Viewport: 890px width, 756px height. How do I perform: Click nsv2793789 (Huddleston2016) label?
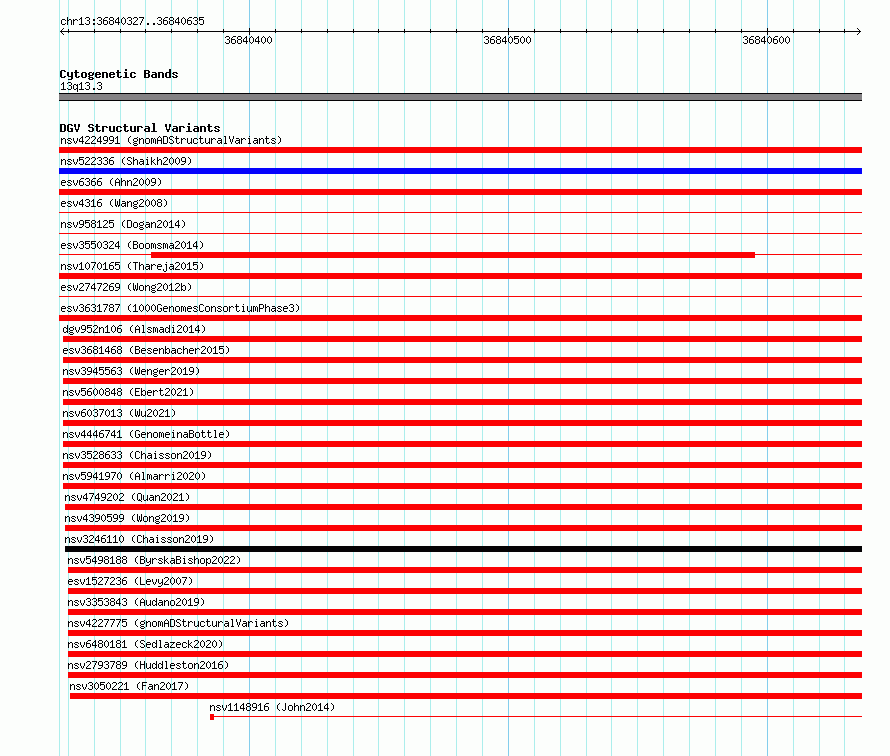click(148, 665)
